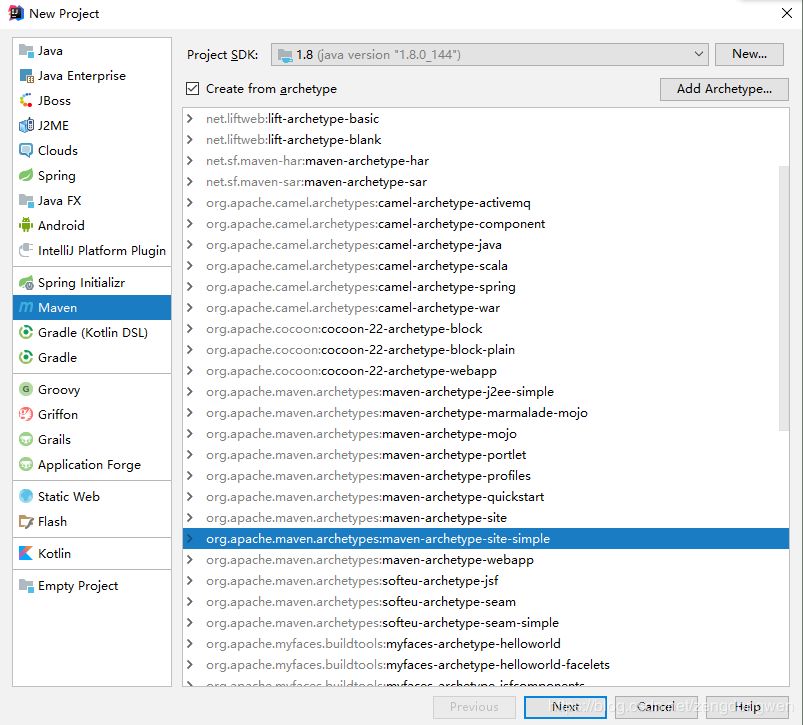Select maven-archetype-j2ee-simple row
Screen dimensions: 803x725
485,391
